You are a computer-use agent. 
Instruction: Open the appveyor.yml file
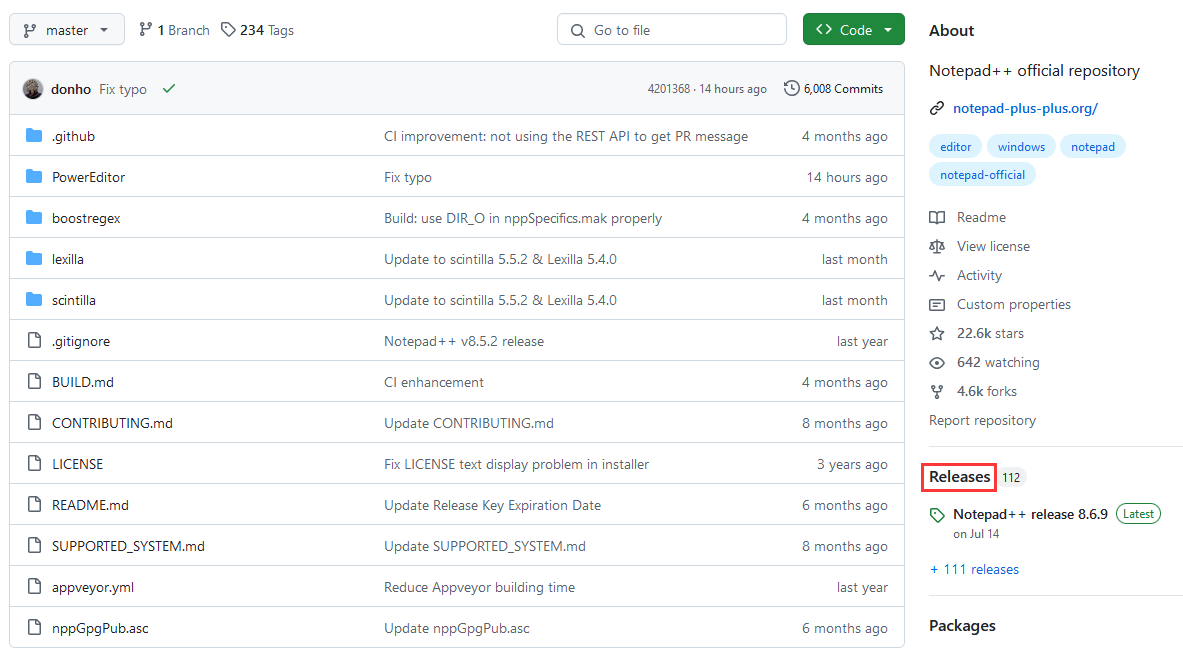(x=93, y=587)
